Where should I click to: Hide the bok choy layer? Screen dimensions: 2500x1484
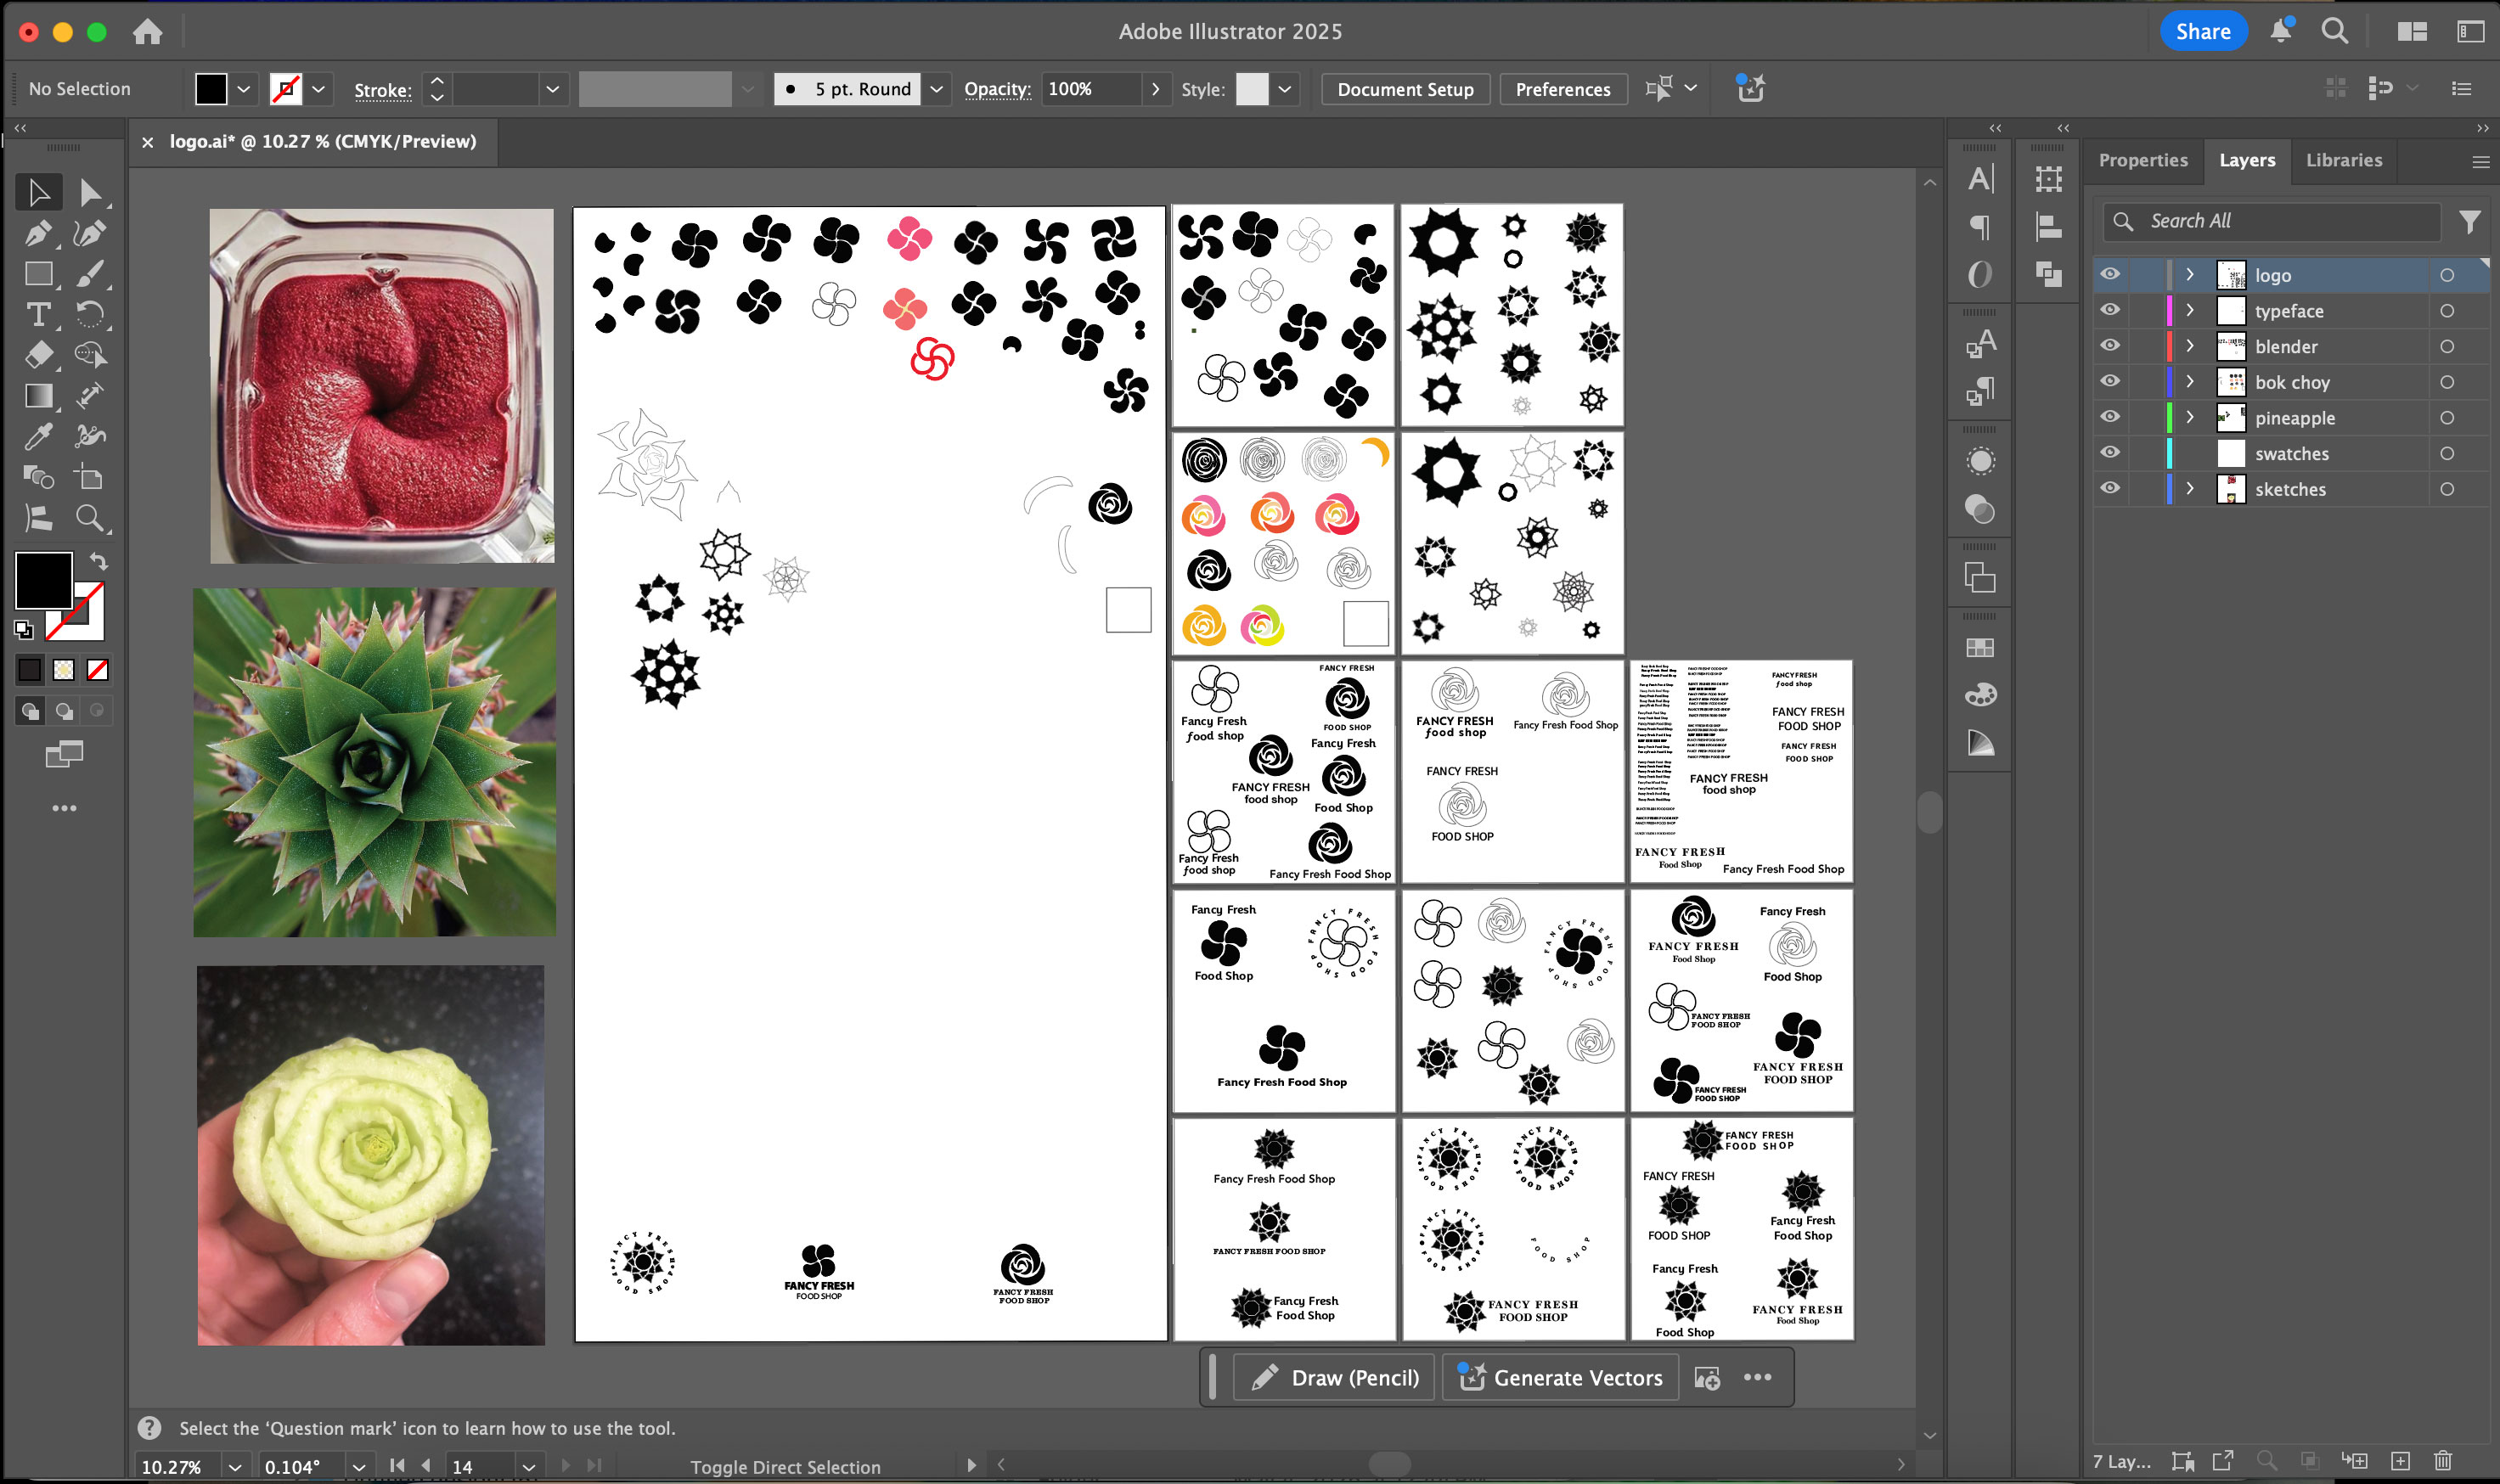pyautogui.click(x=2110, y=381)
